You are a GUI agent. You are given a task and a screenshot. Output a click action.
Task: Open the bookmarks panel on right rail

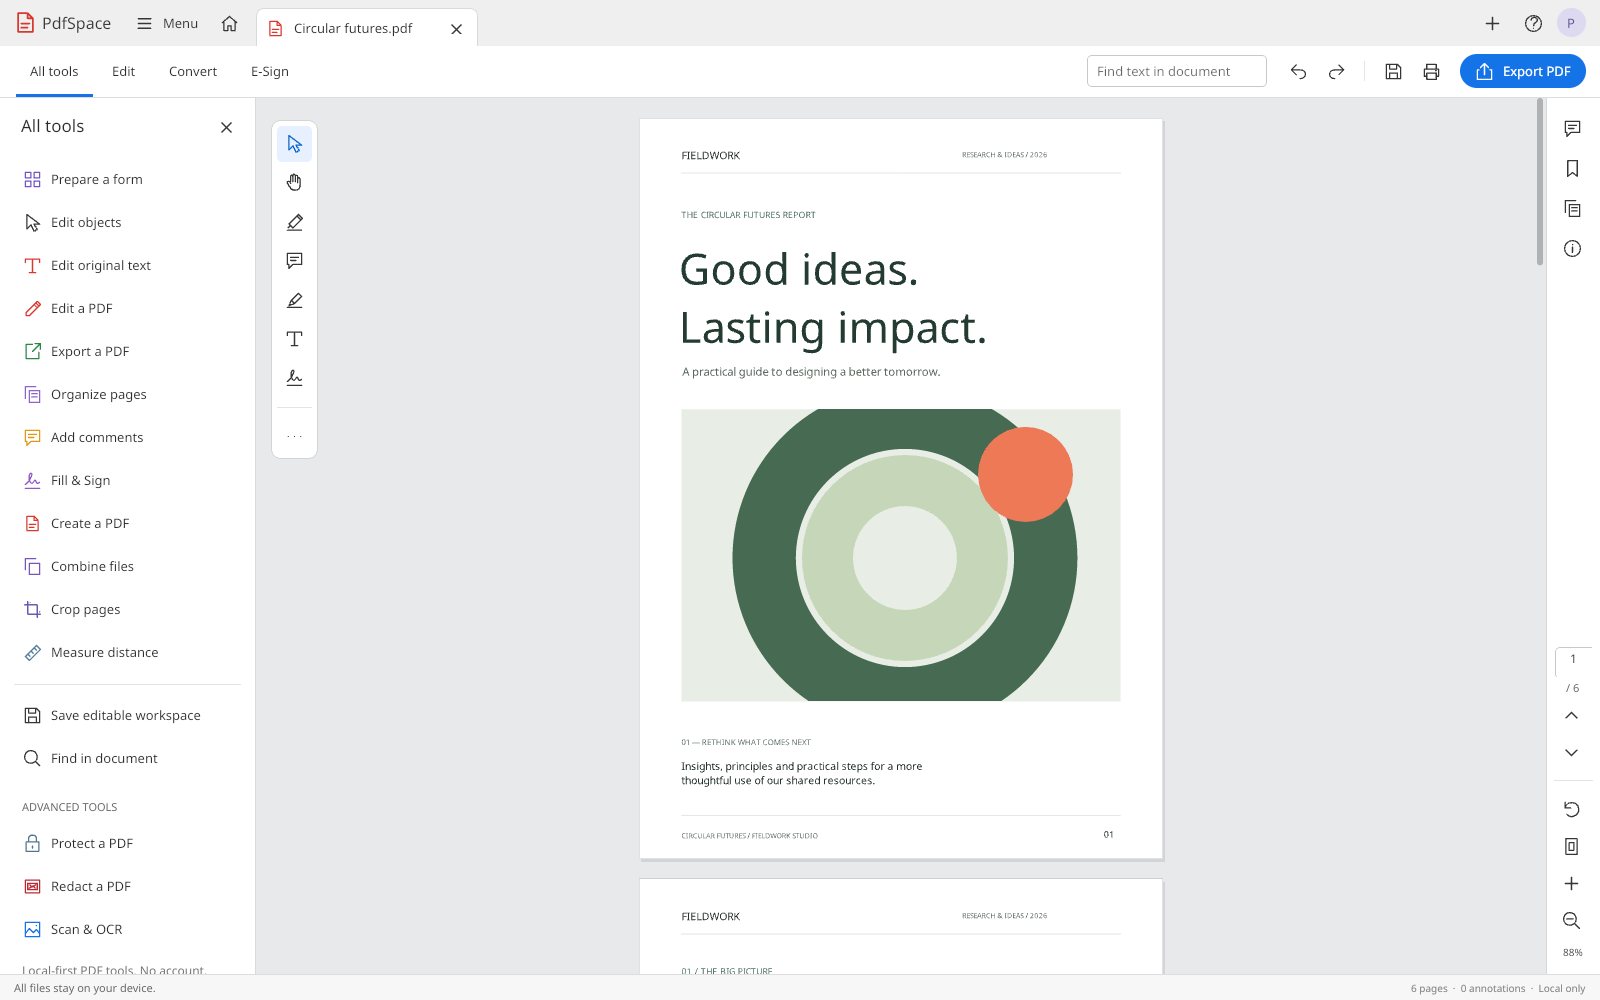1572,169
